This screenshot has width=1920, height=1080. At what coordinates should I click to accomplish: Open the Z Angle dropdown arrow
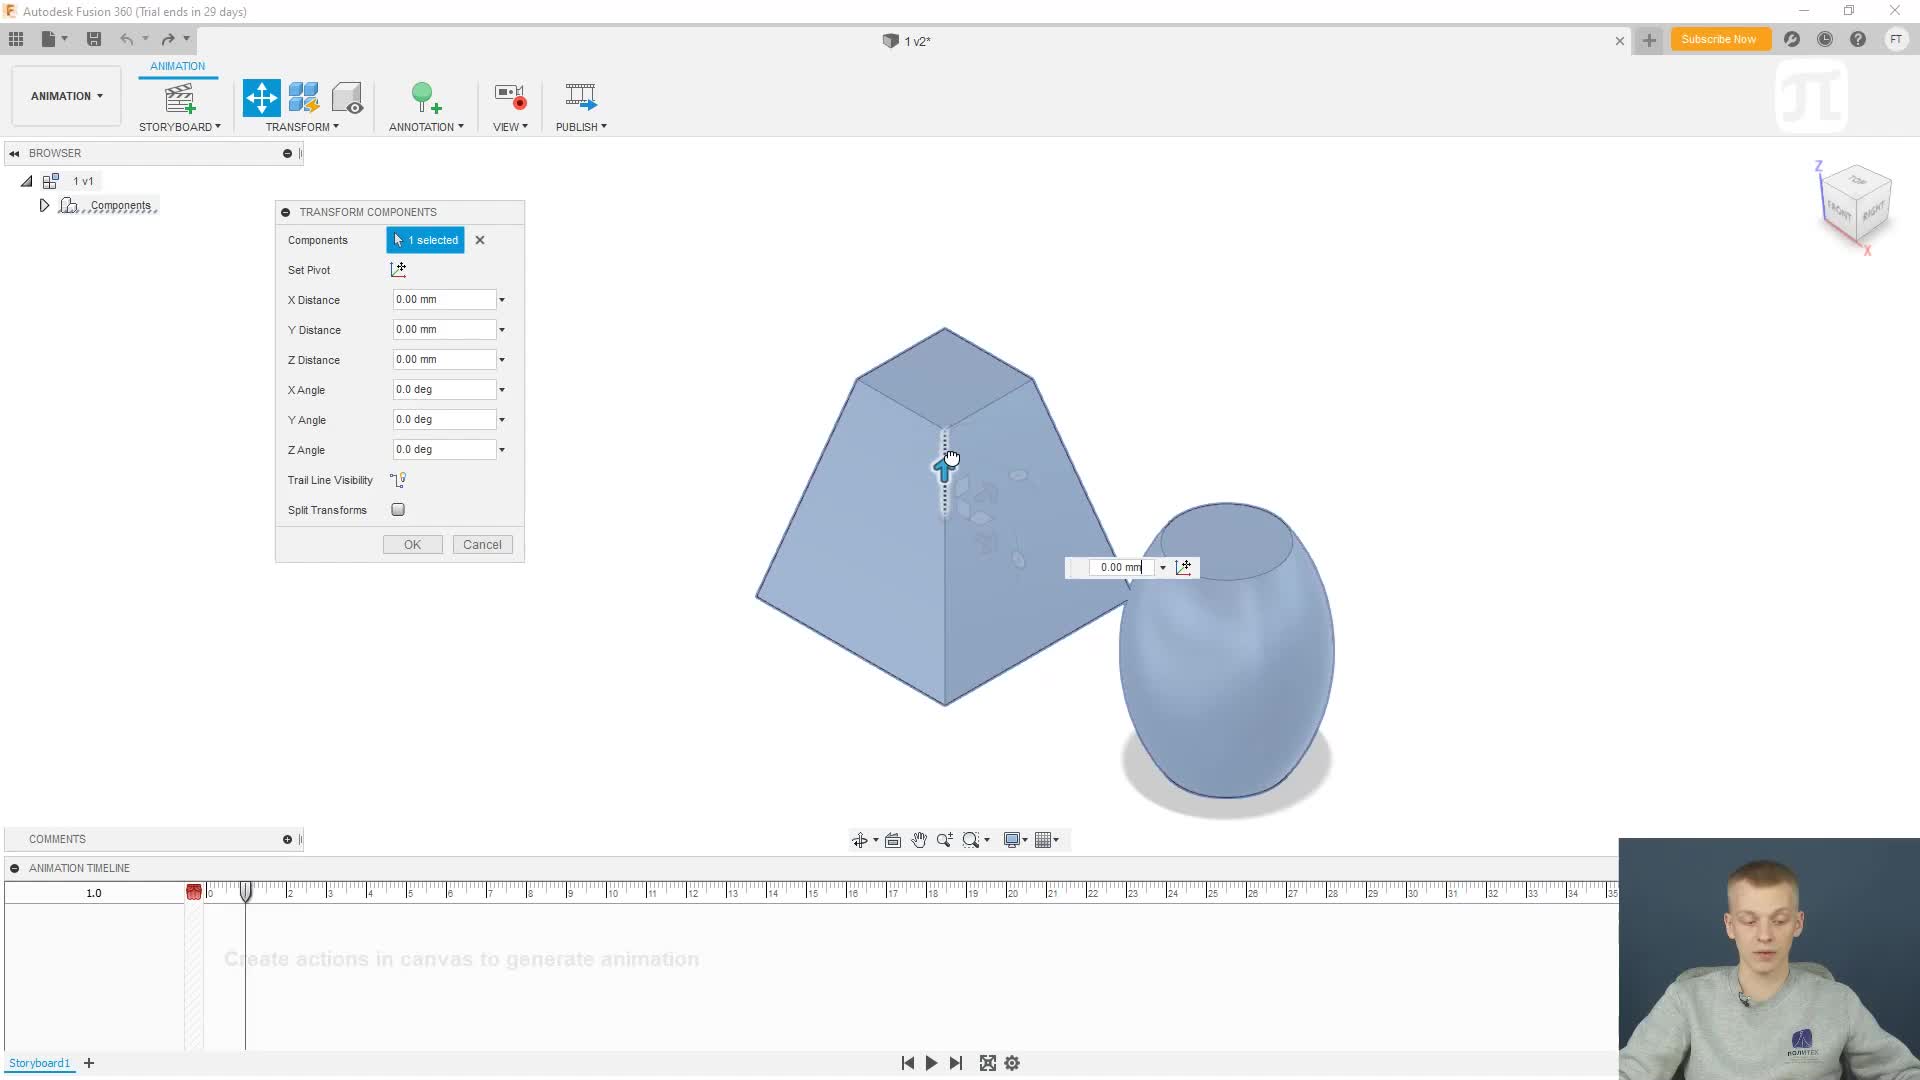click(x=502, y=450)
